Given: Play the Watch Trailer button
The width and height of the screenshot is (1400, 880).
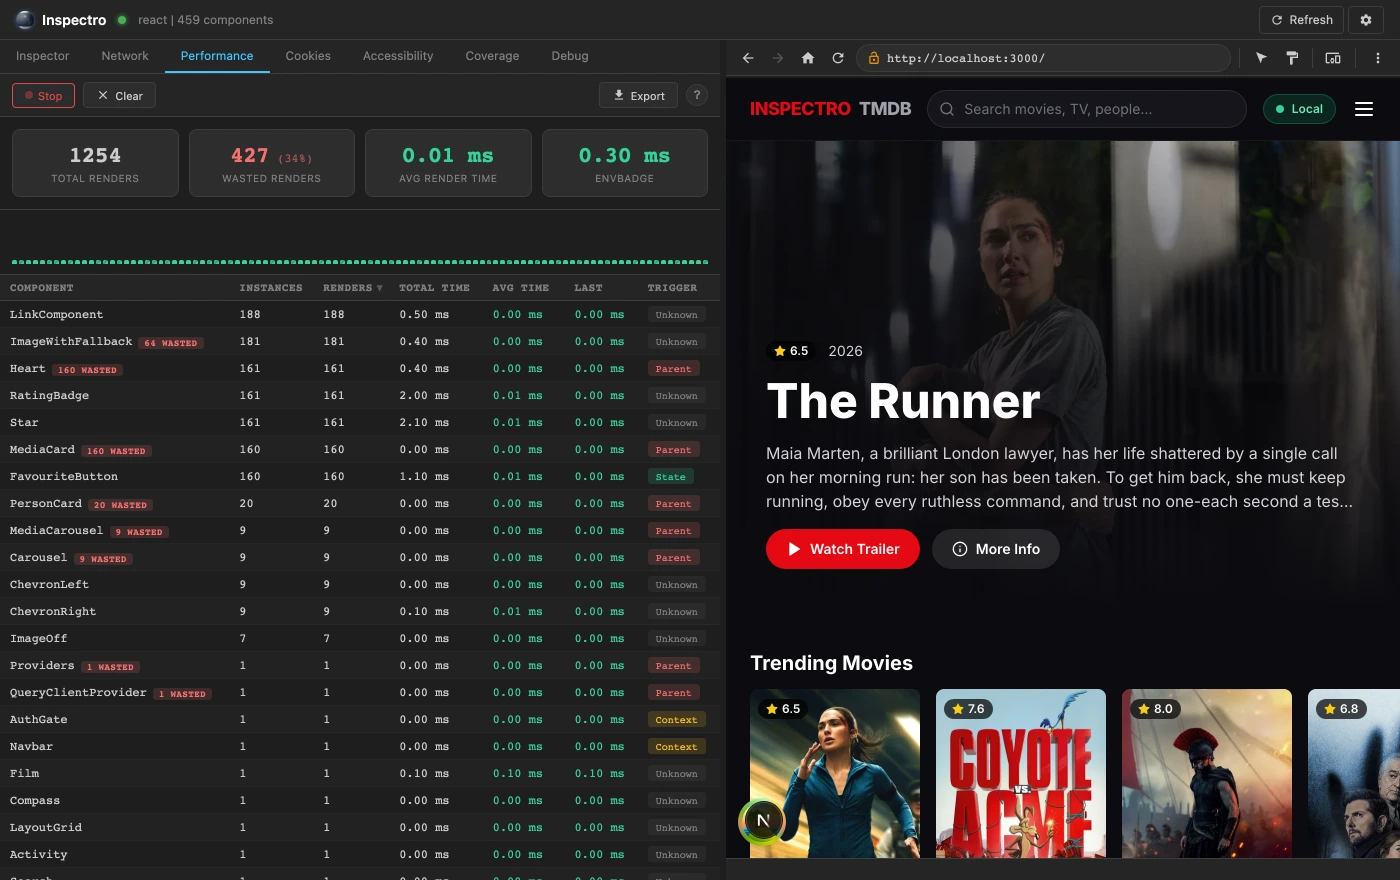Looking at the screenshot, I should (843, 549).
